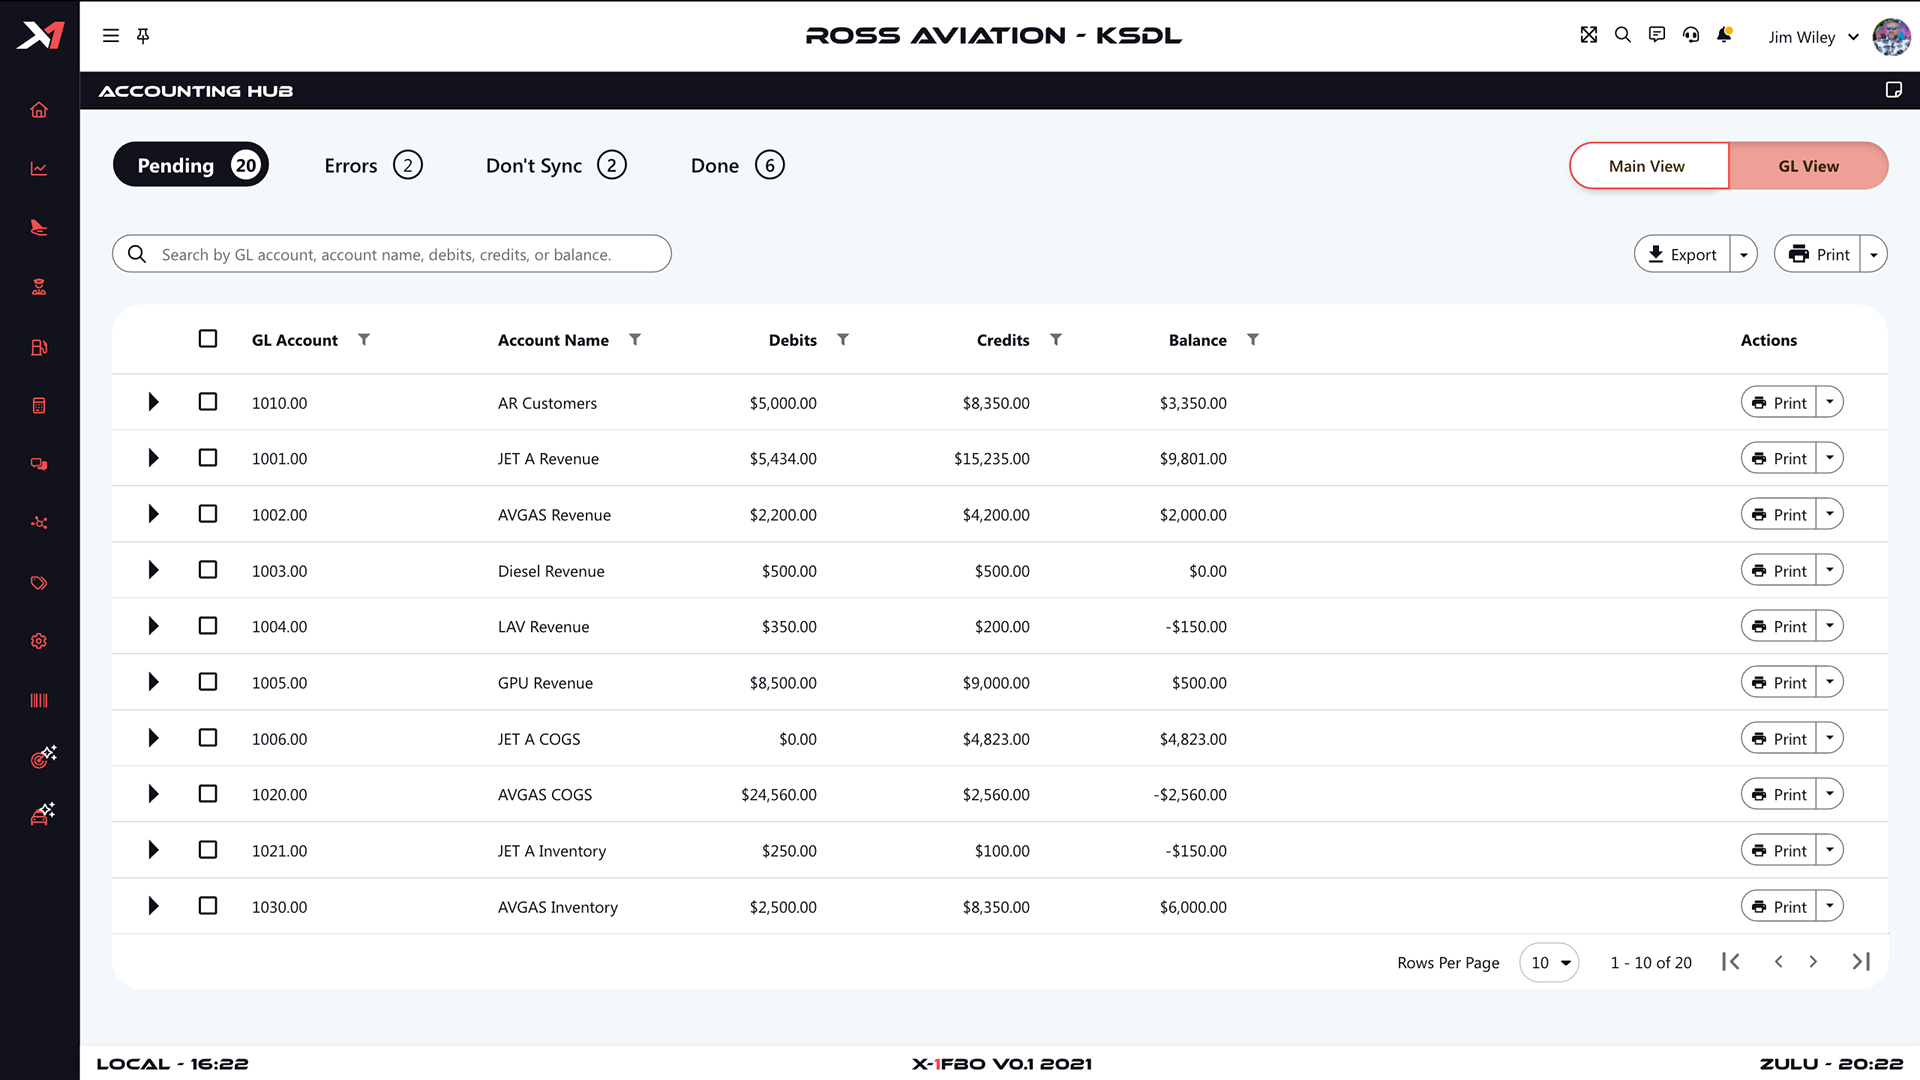Viewport: 1920px width, 1080px height.
Task: Open the fuel pump sidebar icon
Action: click(x=39, y=347)
